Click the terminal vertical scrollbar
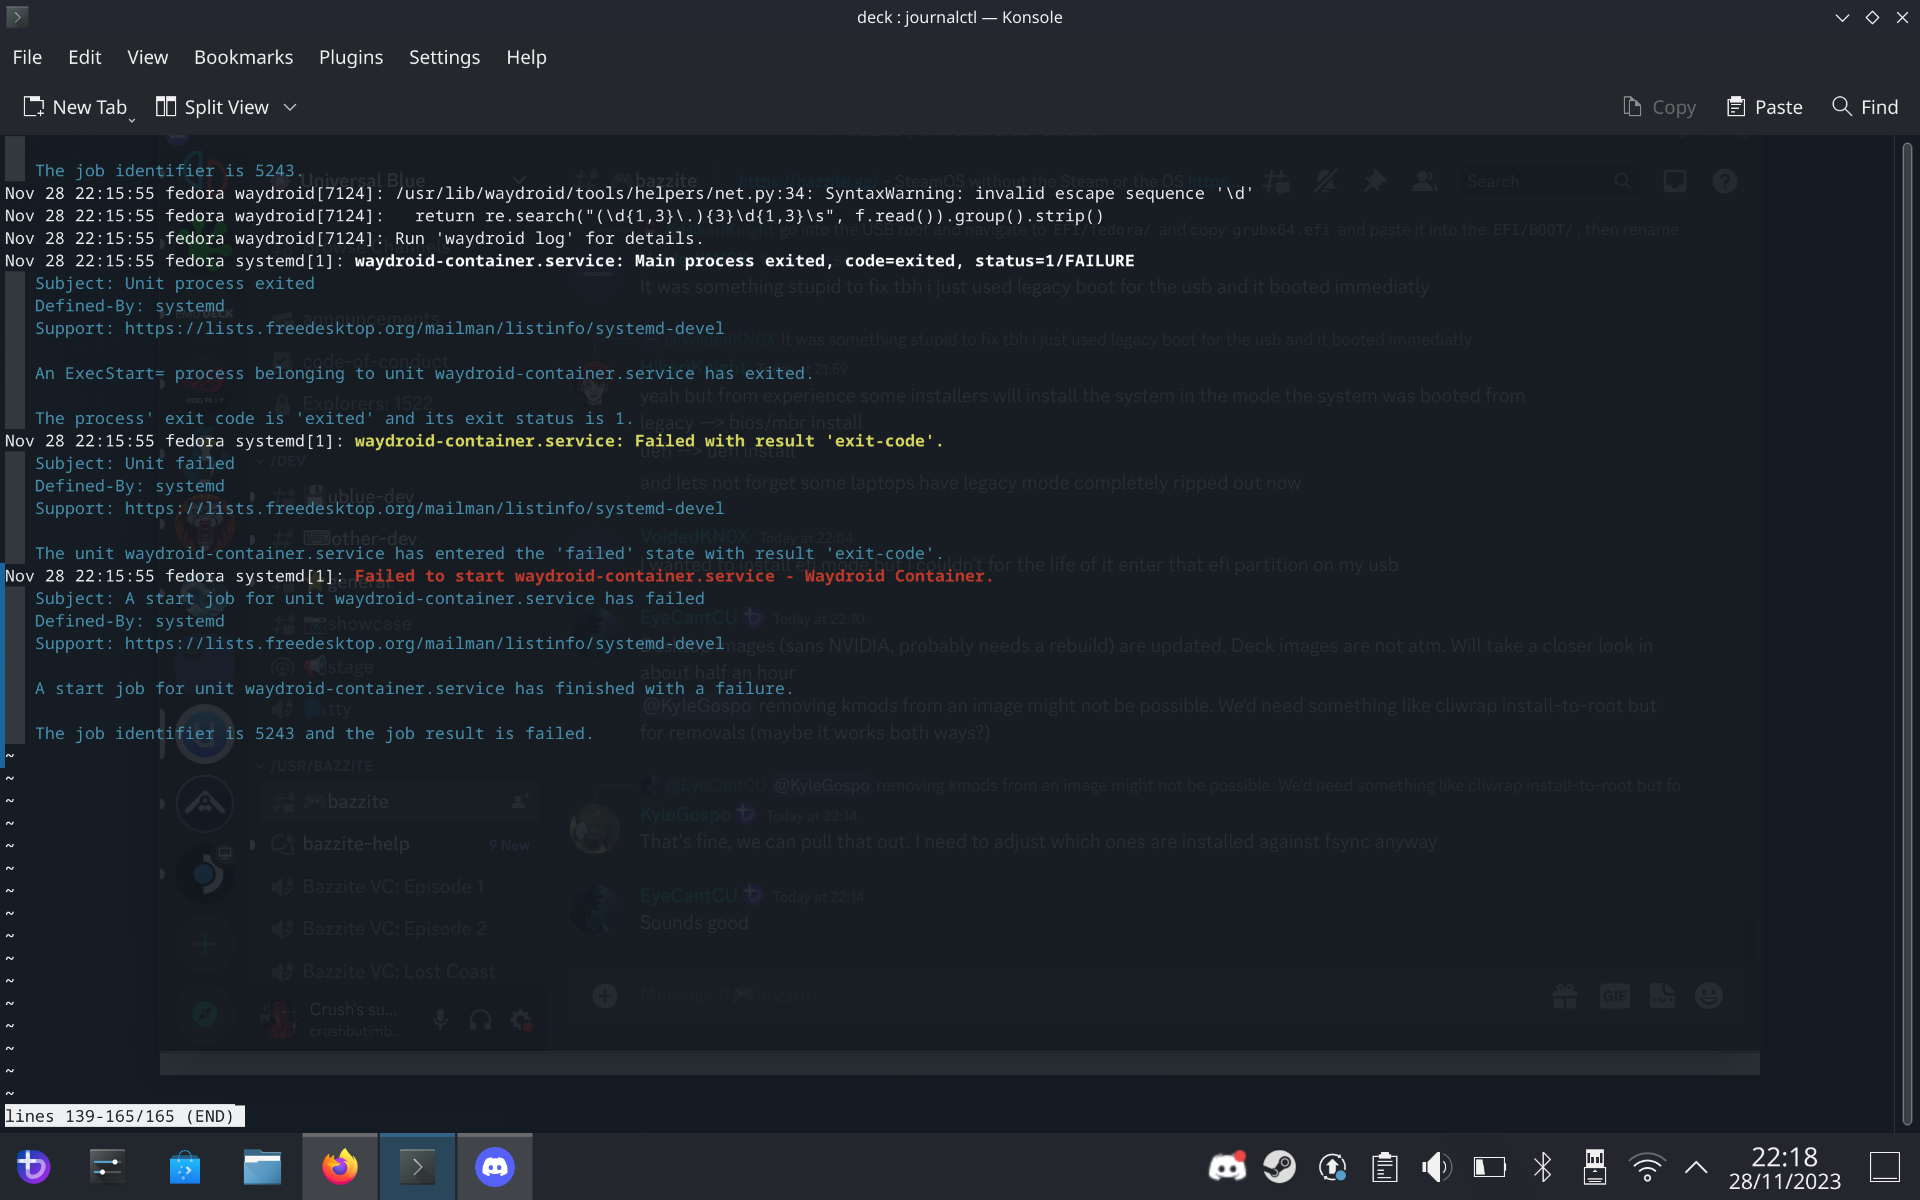Screen dimensions: 1920x1200 point(1907,630)
